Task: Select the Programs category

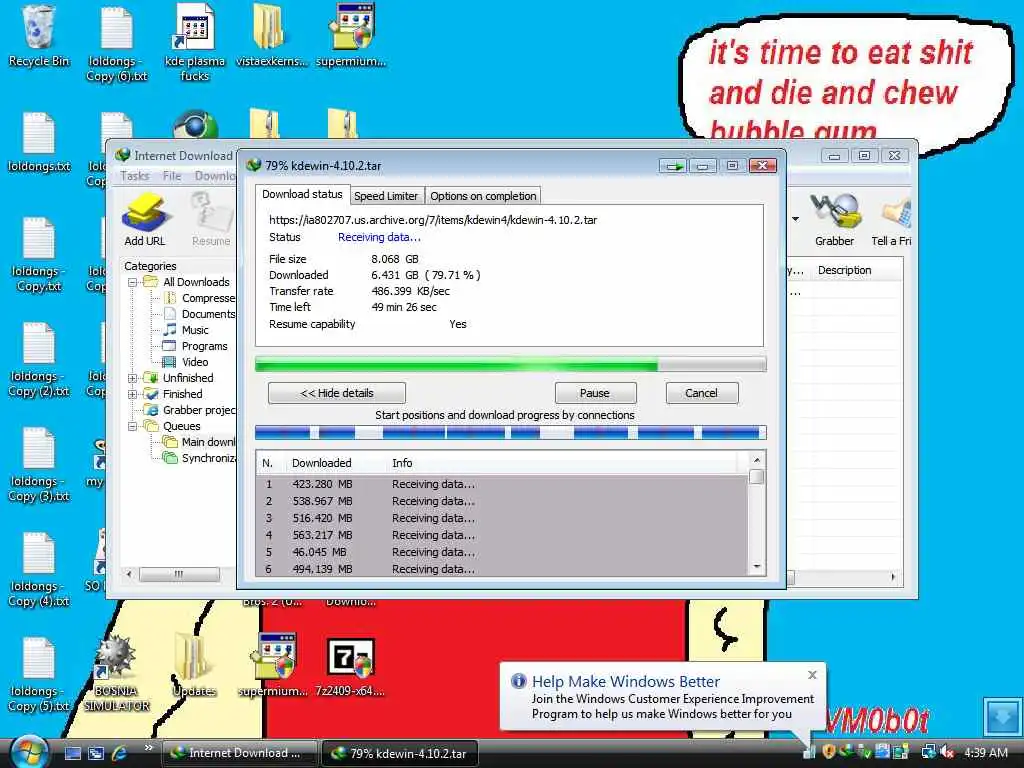Action: tap(195, 346)
